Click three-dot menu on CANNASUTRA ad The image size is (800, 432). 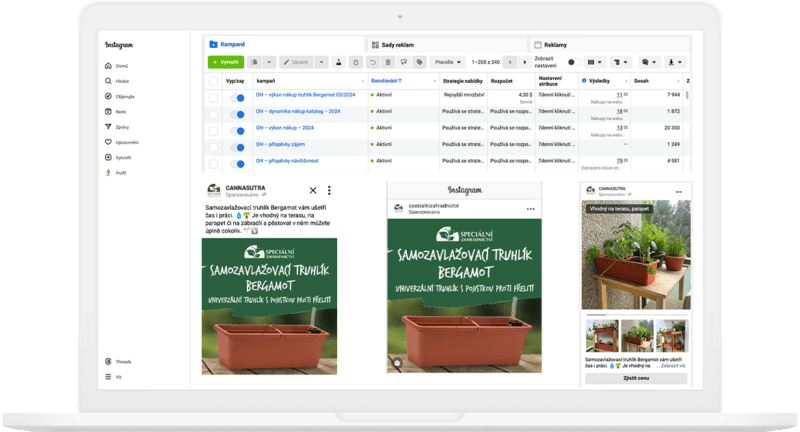click(329, 190)
